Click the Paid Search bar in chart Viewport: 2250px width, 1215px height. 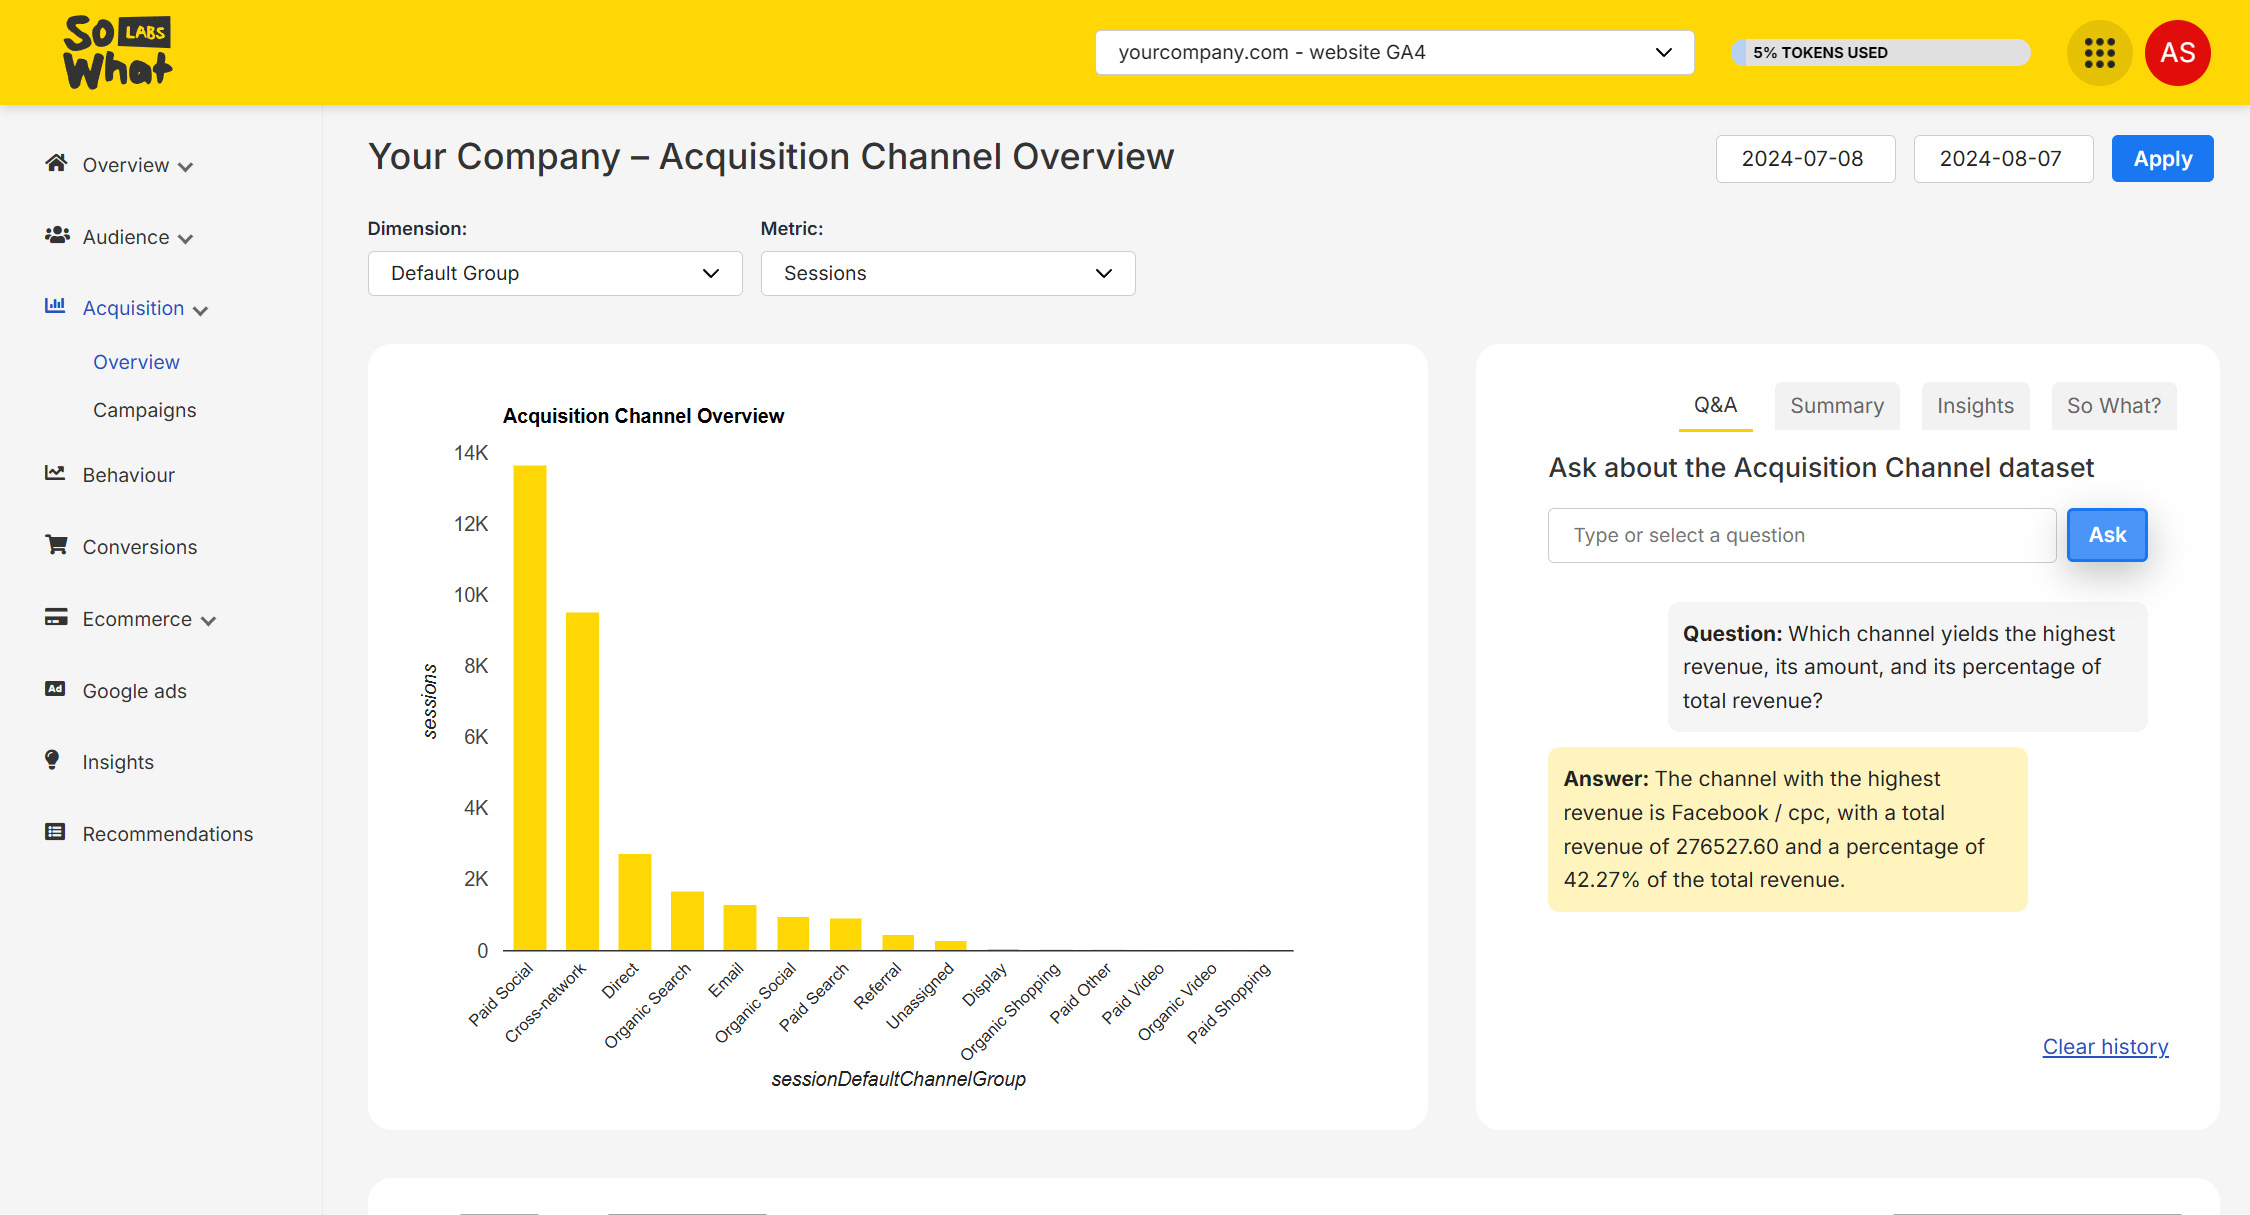(846, 934)
